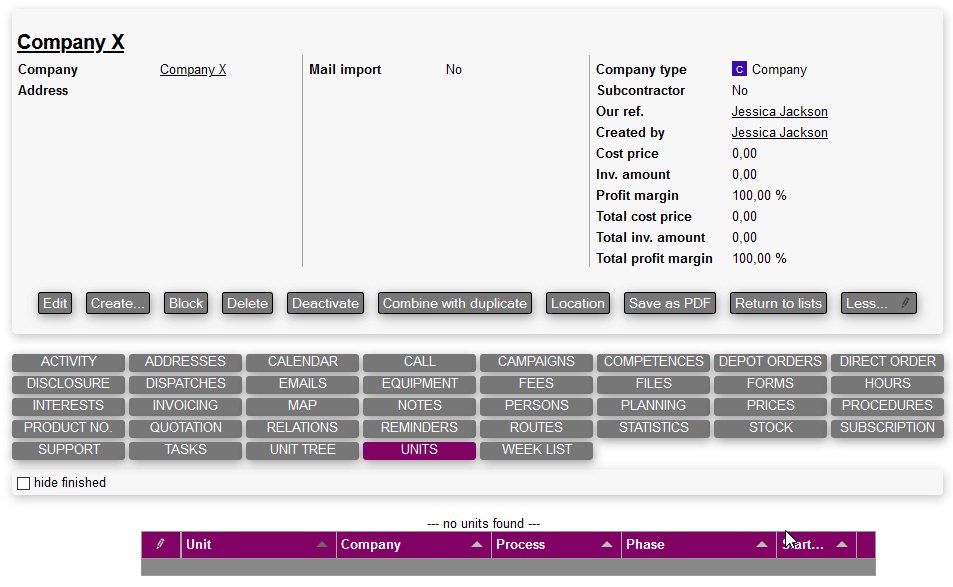Sort by the Company column arrow in table
953x587 pixels.
tap(477, 545)
